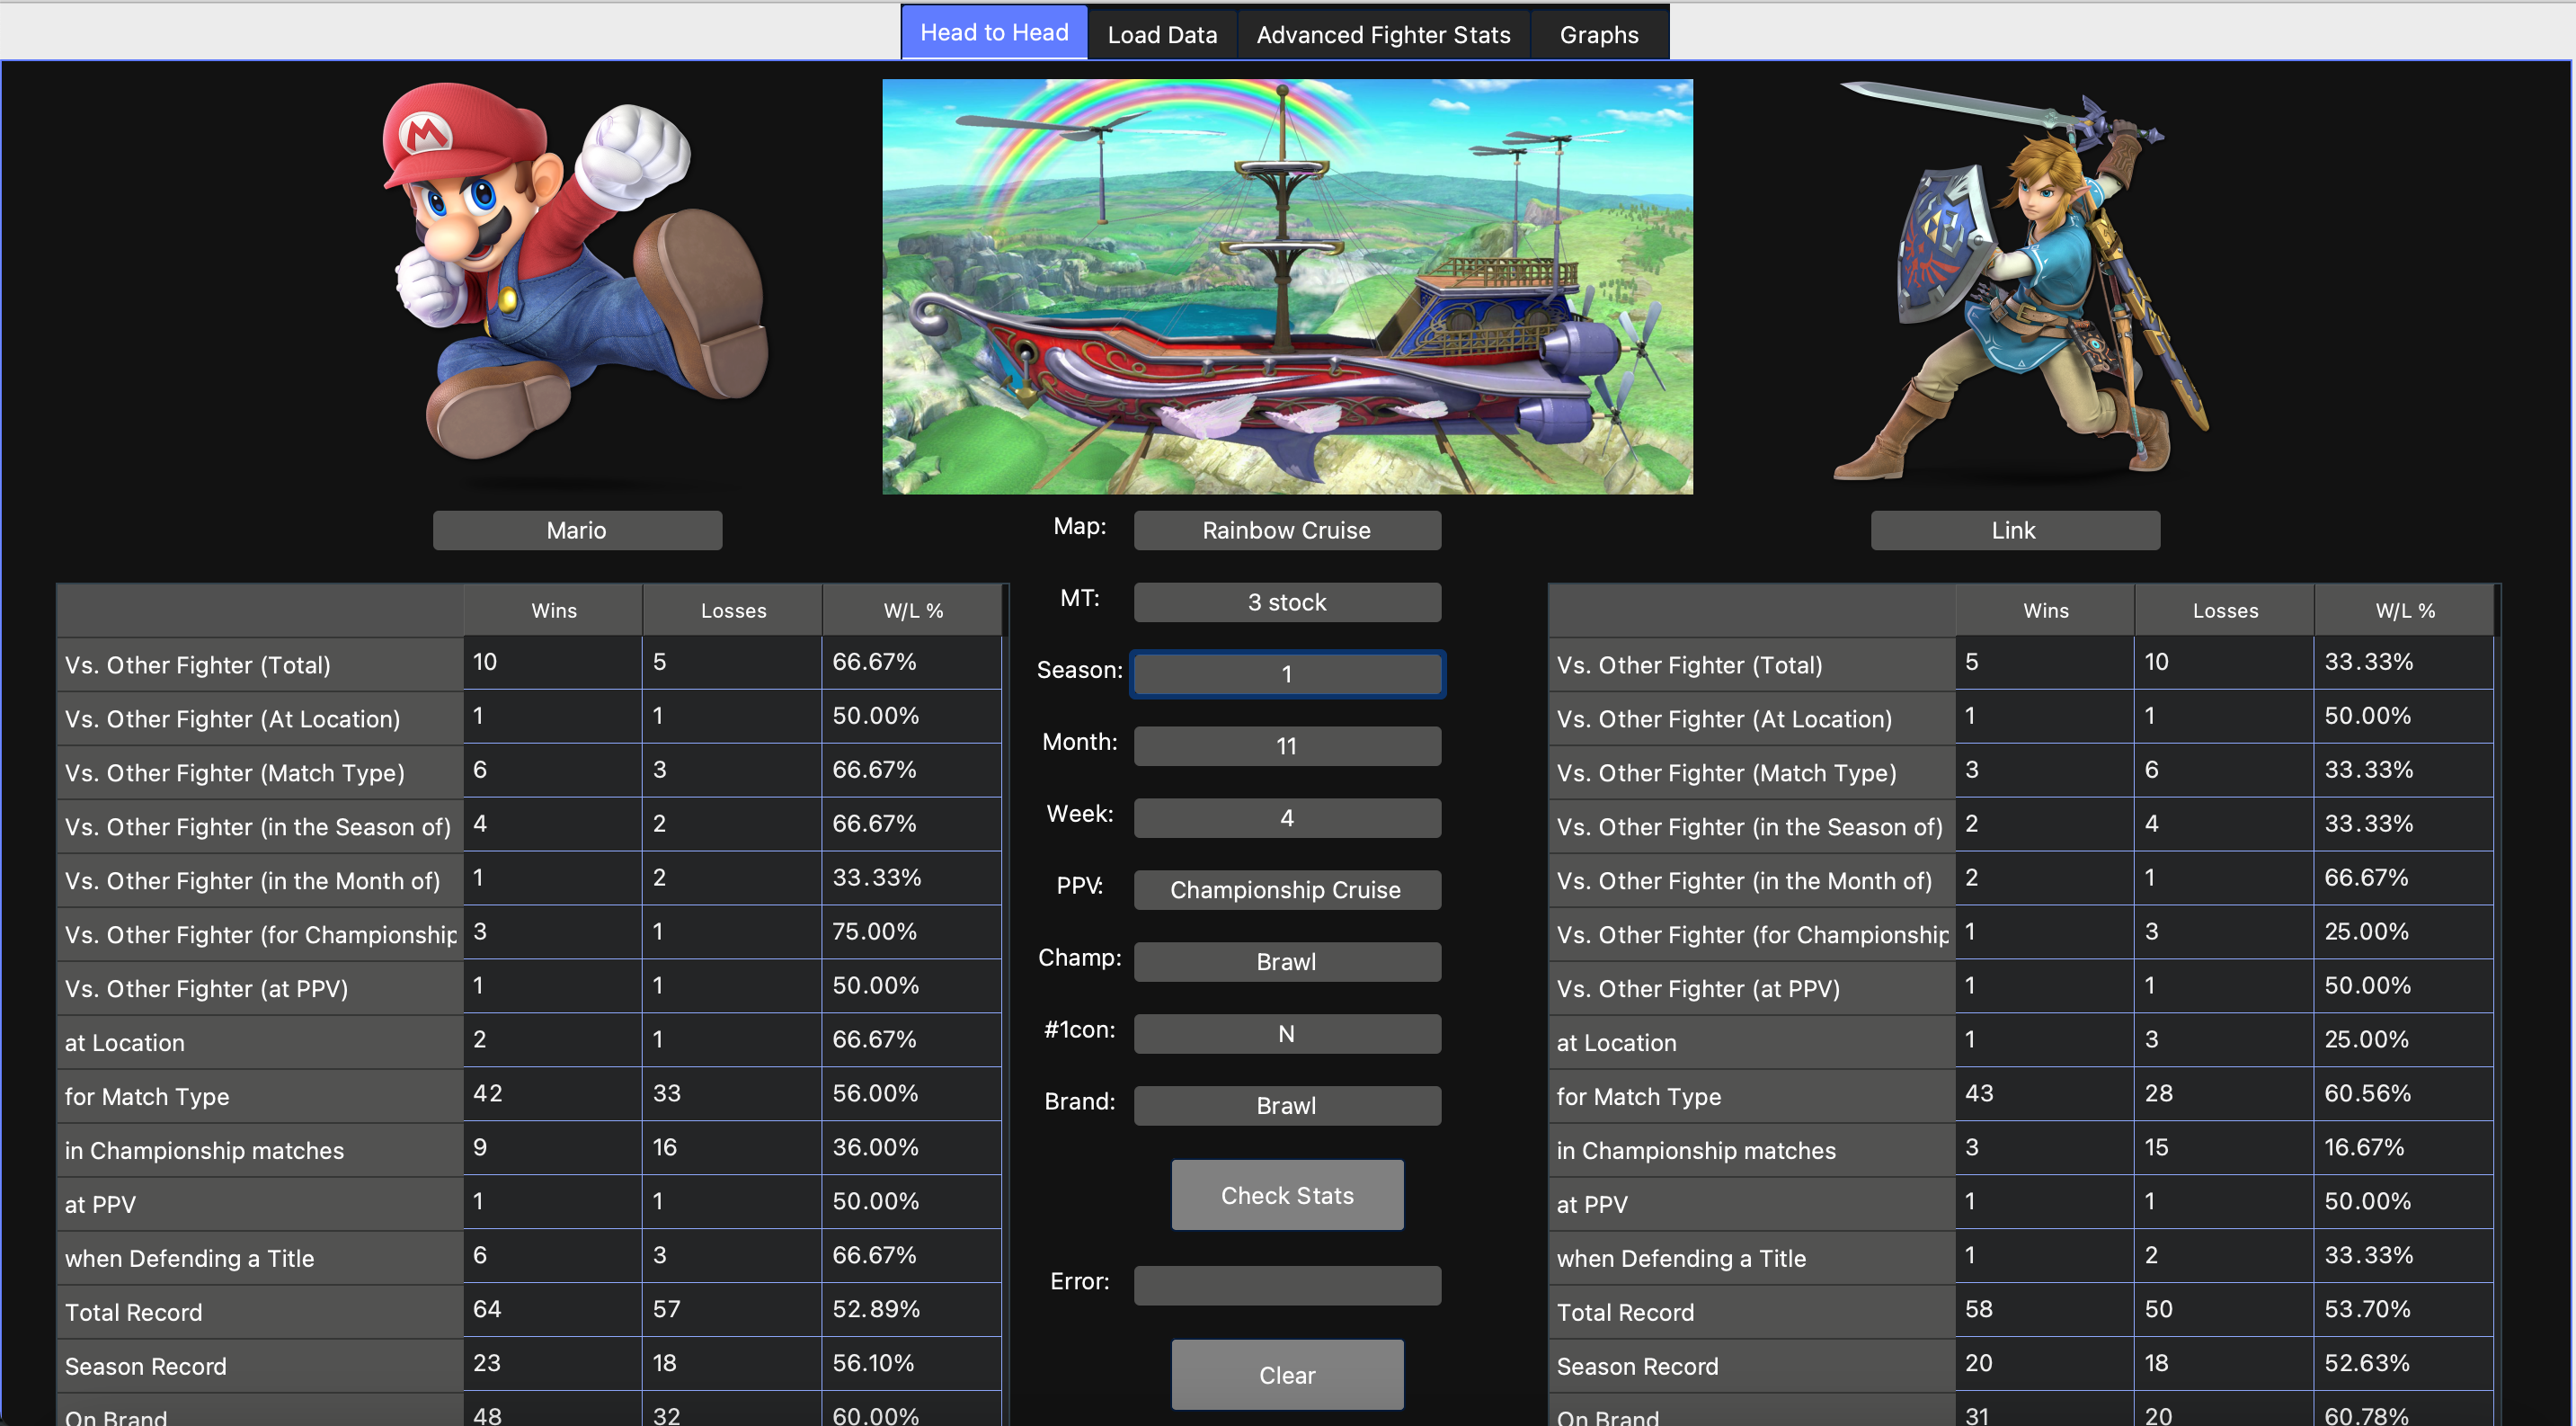Focus the Season field showing 1
The image size is (2576, 1426).
coord(1286,674)
